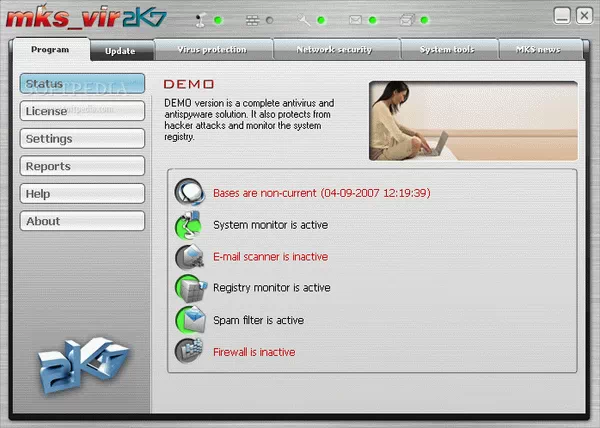Click the registry cube icon in header

point(407,20)
